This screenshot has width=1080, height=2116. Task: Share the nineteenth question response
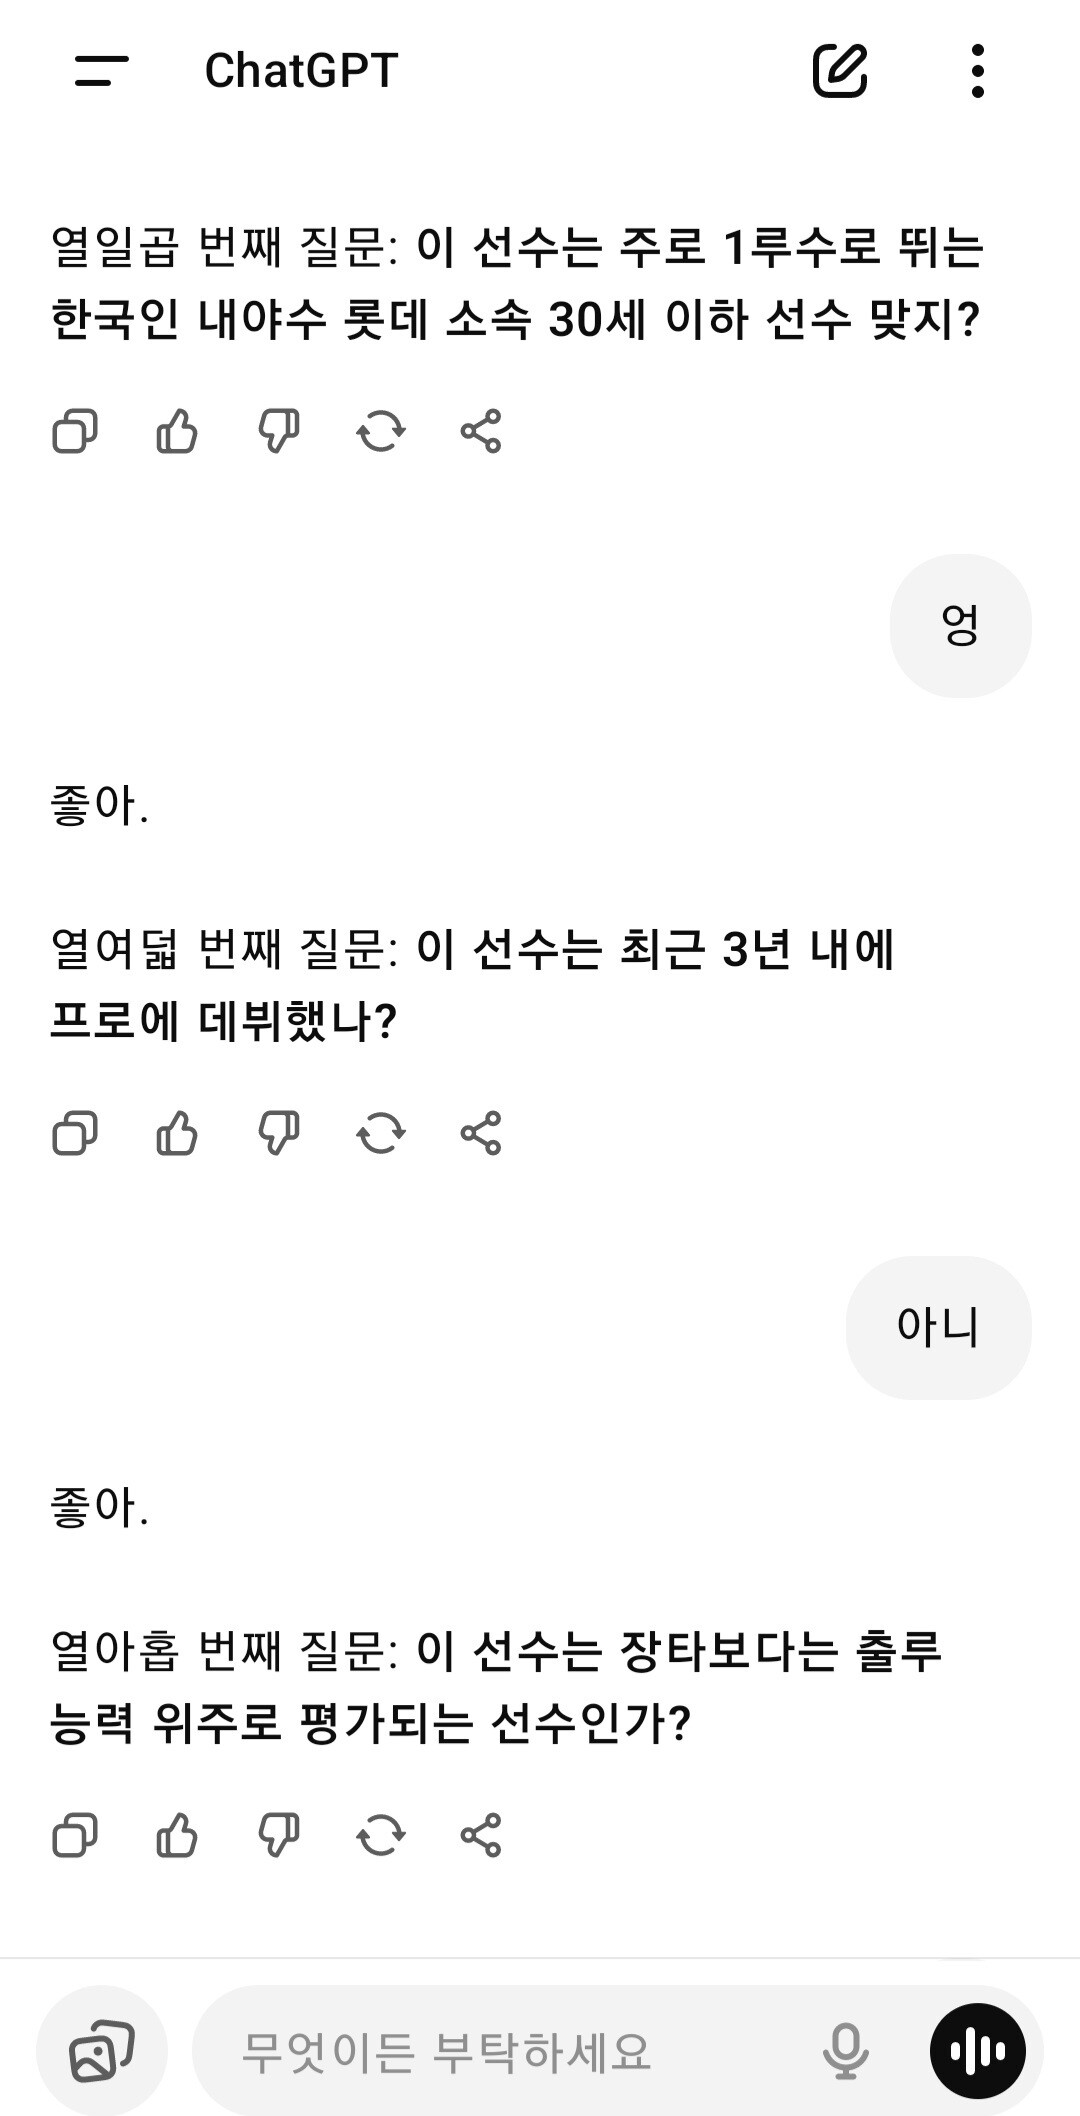pyautogui.click(x=481, y=1836)
